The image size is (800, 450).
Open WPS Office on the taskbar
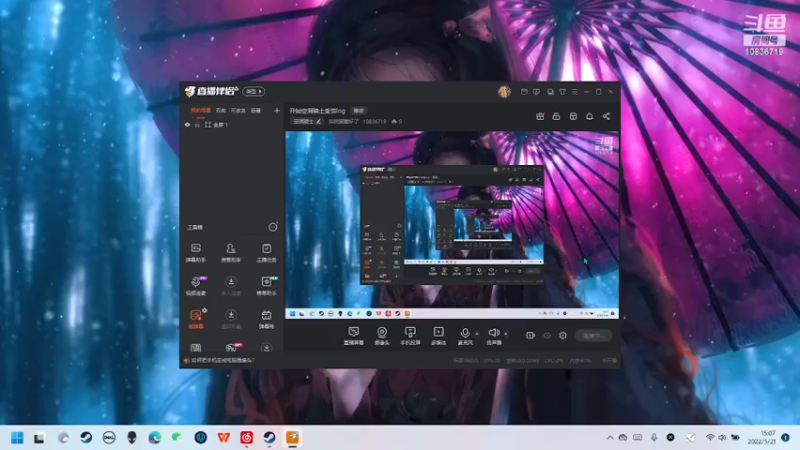(223, 438)
